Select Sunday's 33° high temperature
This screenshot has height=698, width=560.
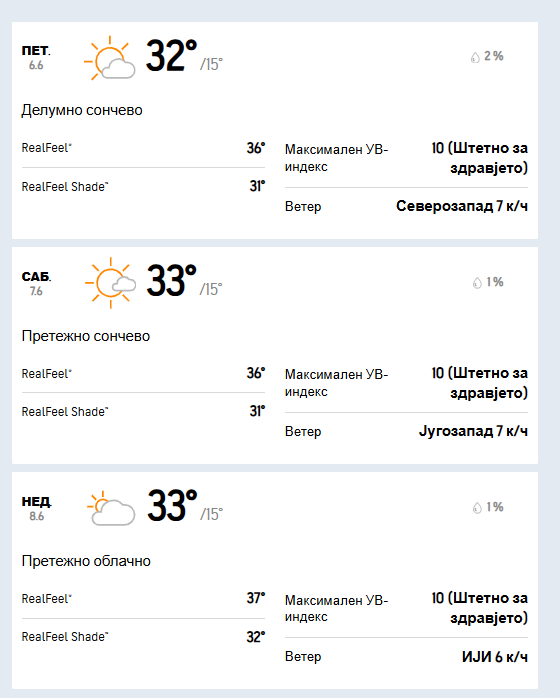172,506
